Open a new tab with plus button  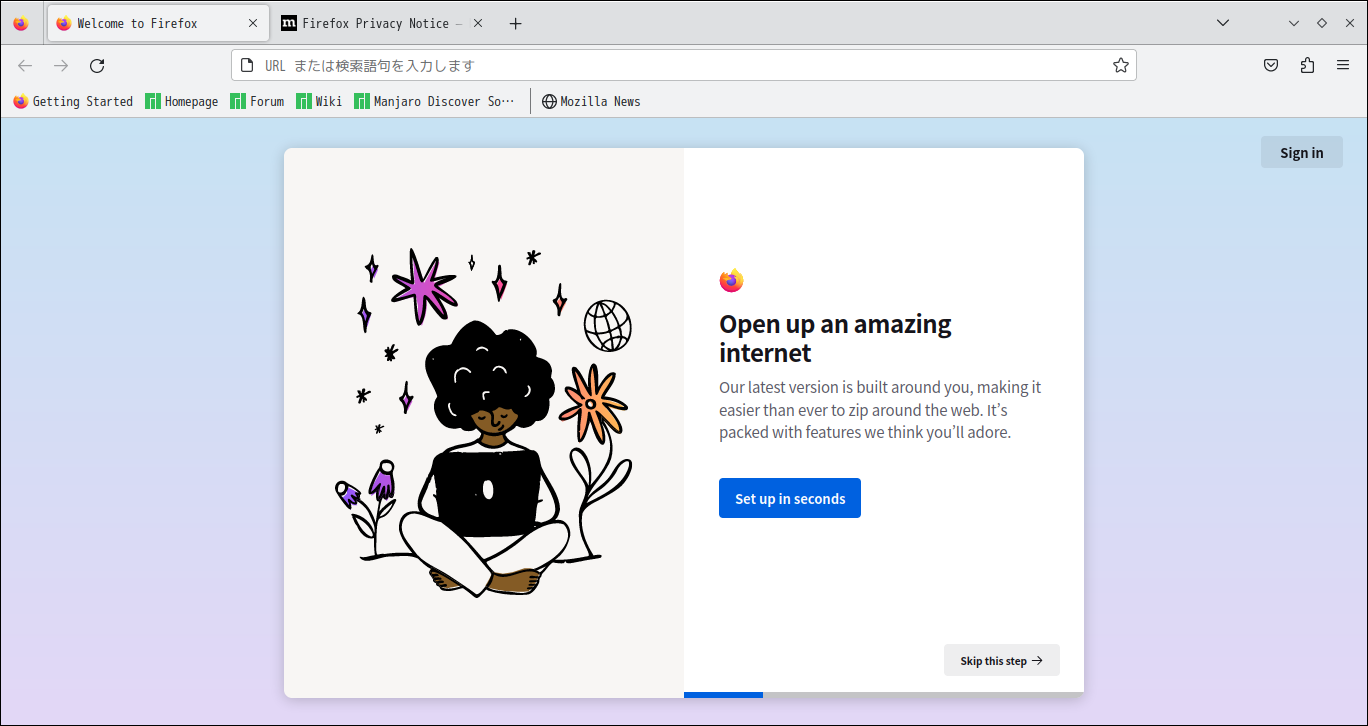tap(516, 23)
